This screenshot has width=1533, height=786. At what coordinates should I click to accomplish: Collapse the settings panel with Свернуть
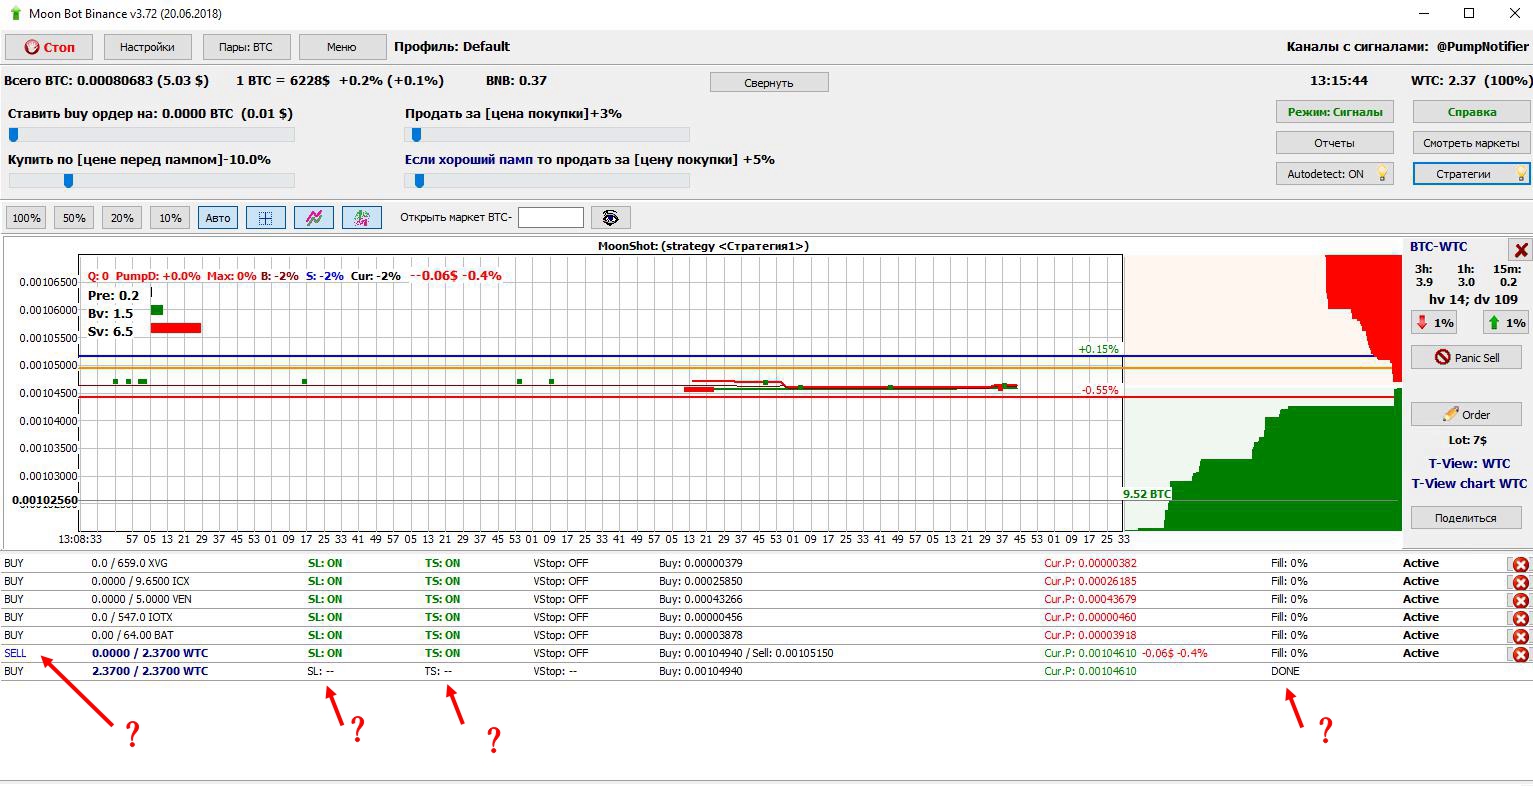click(x=768, y=83)
